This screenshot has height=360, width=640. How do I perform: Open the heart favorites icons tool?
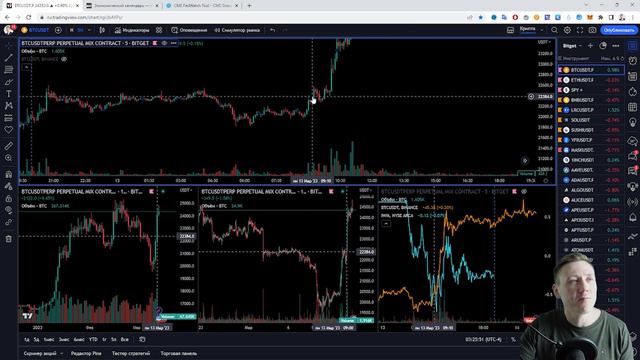(9, 130)
